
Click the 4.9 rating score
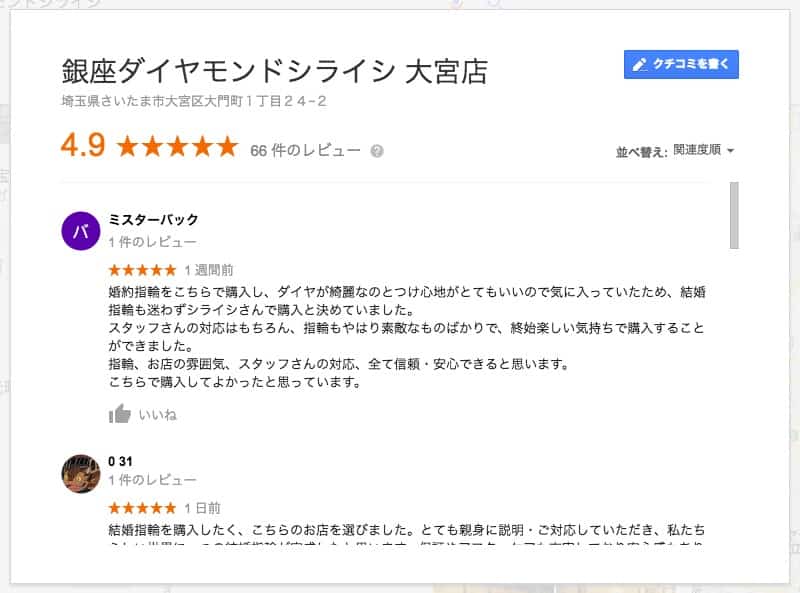click(x=83, y=145)
